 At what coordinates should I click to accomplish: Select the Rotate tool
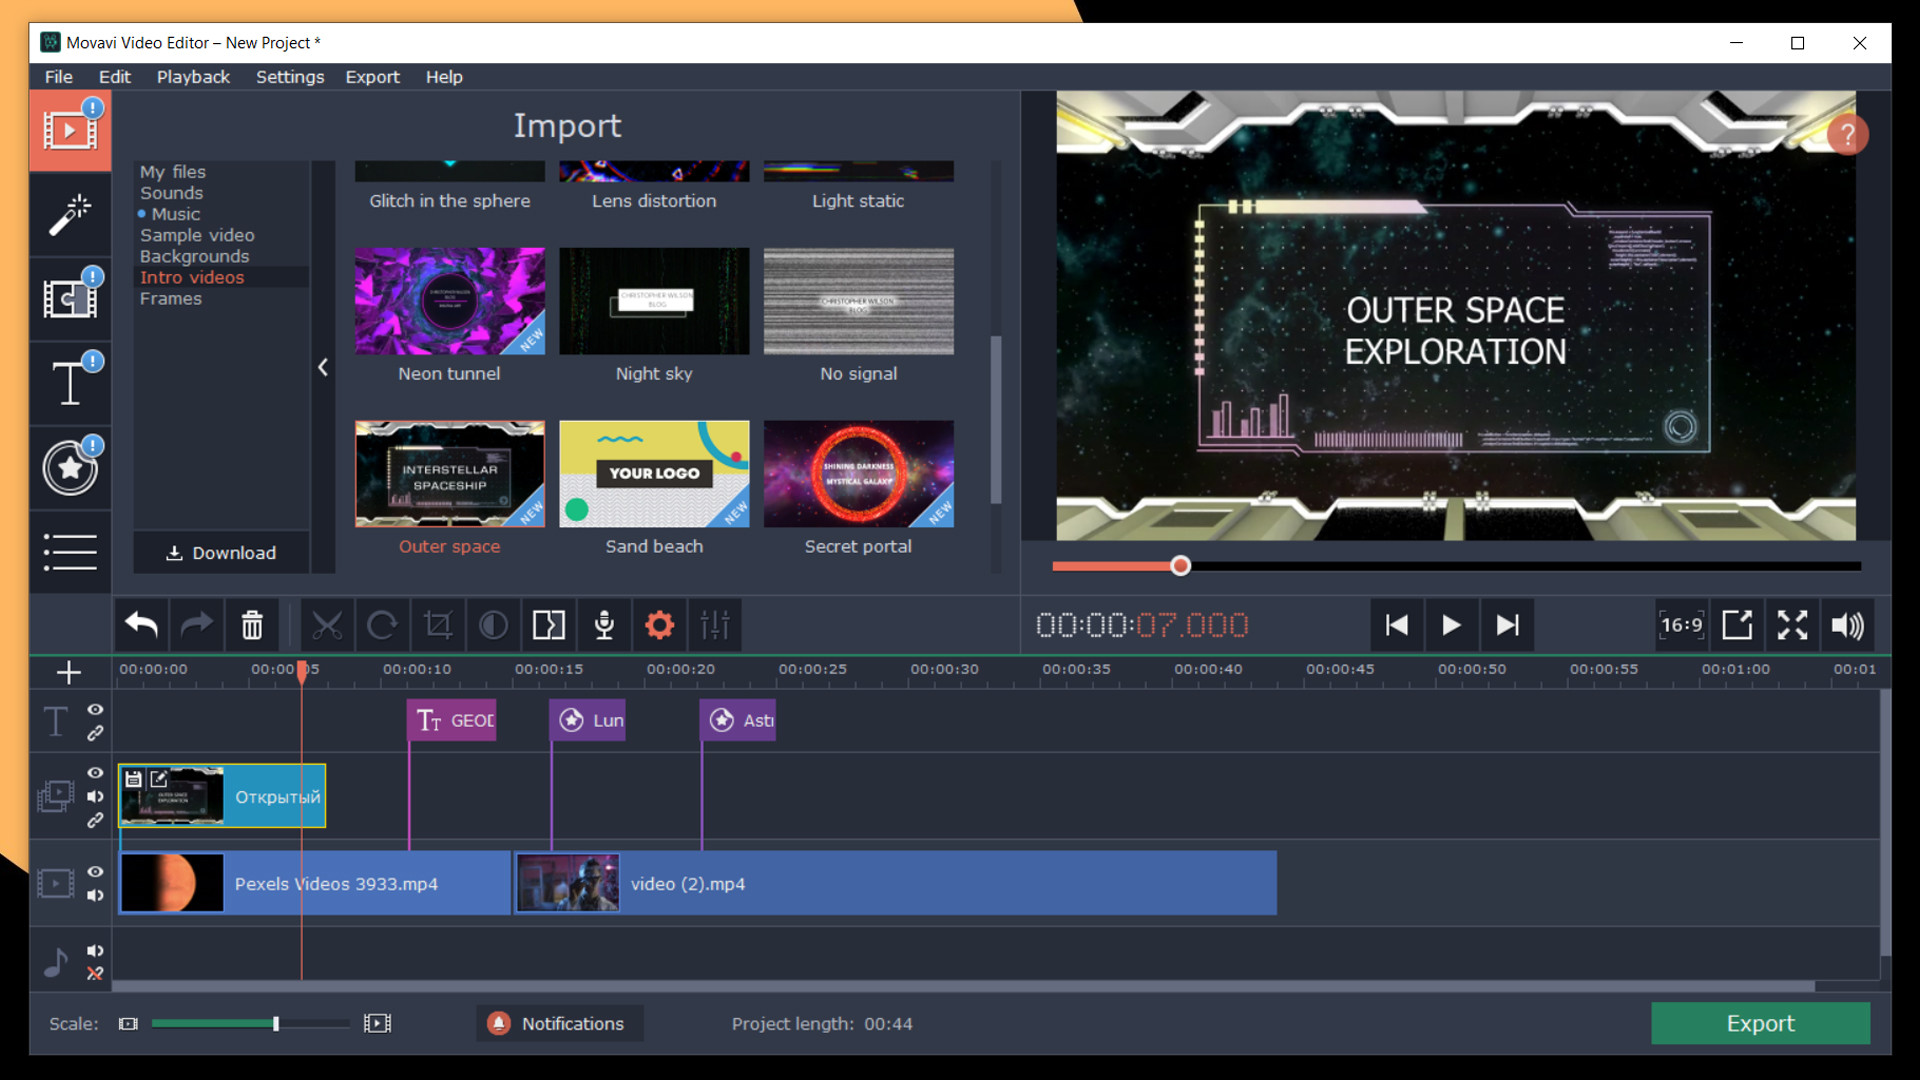point(383,624)
